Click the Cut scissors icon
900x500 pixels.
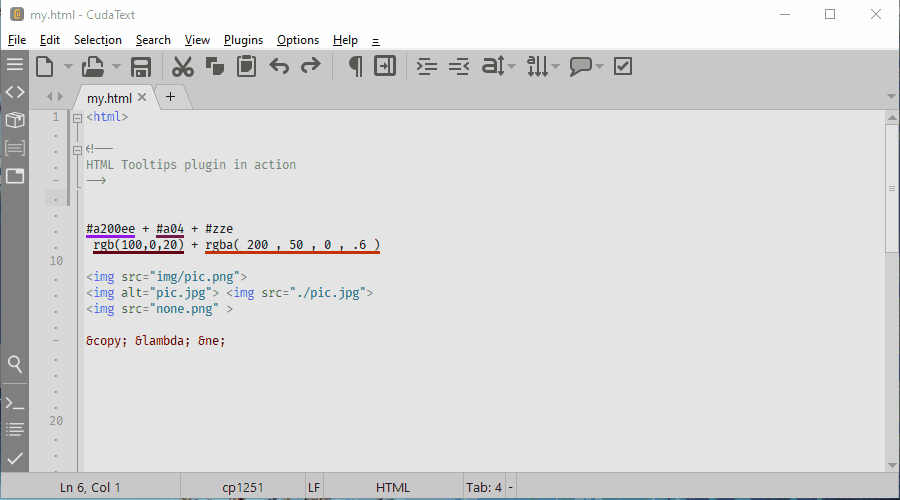coord(182,67)
